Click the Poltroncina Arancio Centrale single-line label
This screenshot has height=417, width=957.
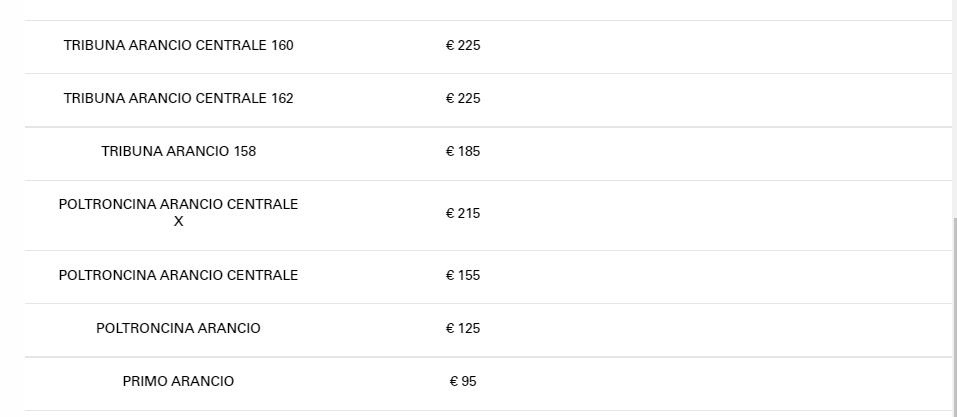pos(178,276)
